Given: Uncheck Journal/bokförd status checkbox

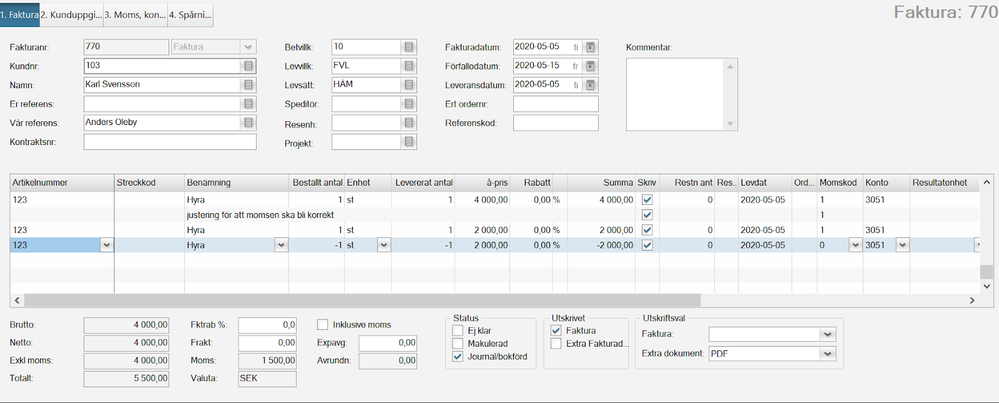Looking at the screenshot, I should coord(459,355).
